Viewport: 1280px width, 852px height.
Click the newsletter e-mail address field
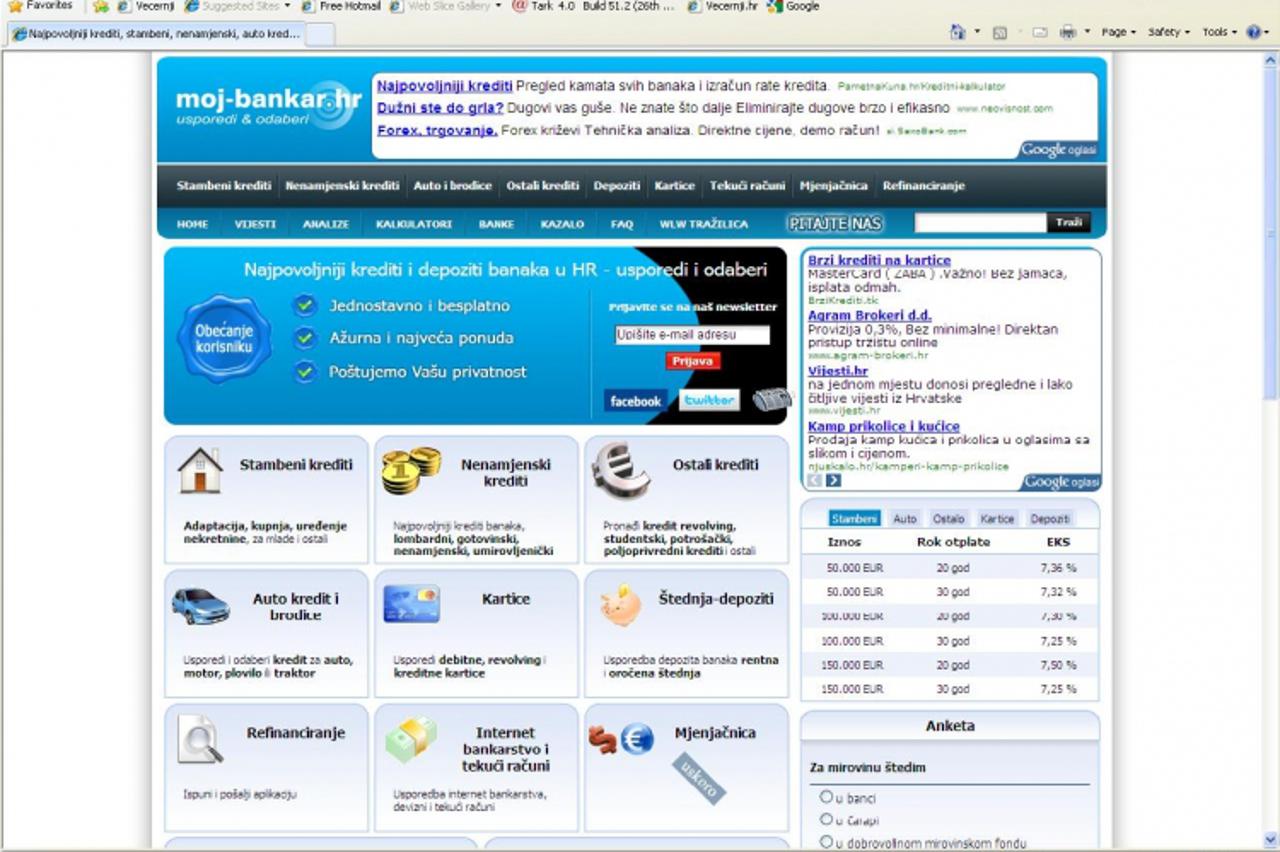coord(692,336)
